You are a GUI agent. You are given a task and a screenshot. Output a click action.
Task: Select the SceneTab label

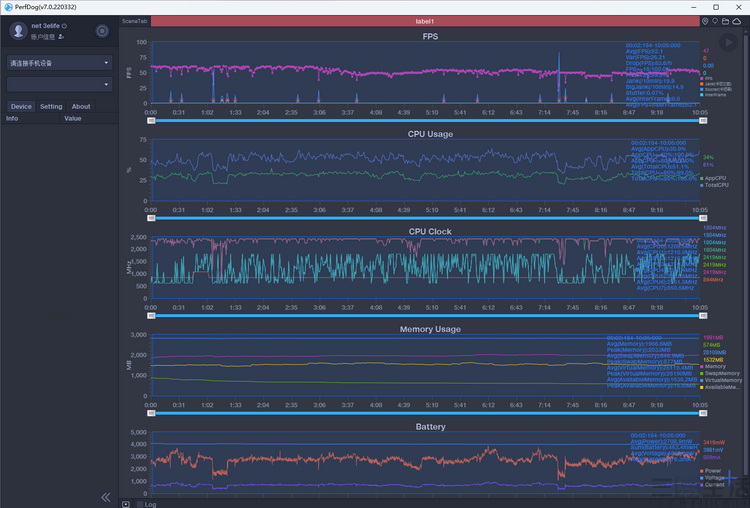(134, 21)
